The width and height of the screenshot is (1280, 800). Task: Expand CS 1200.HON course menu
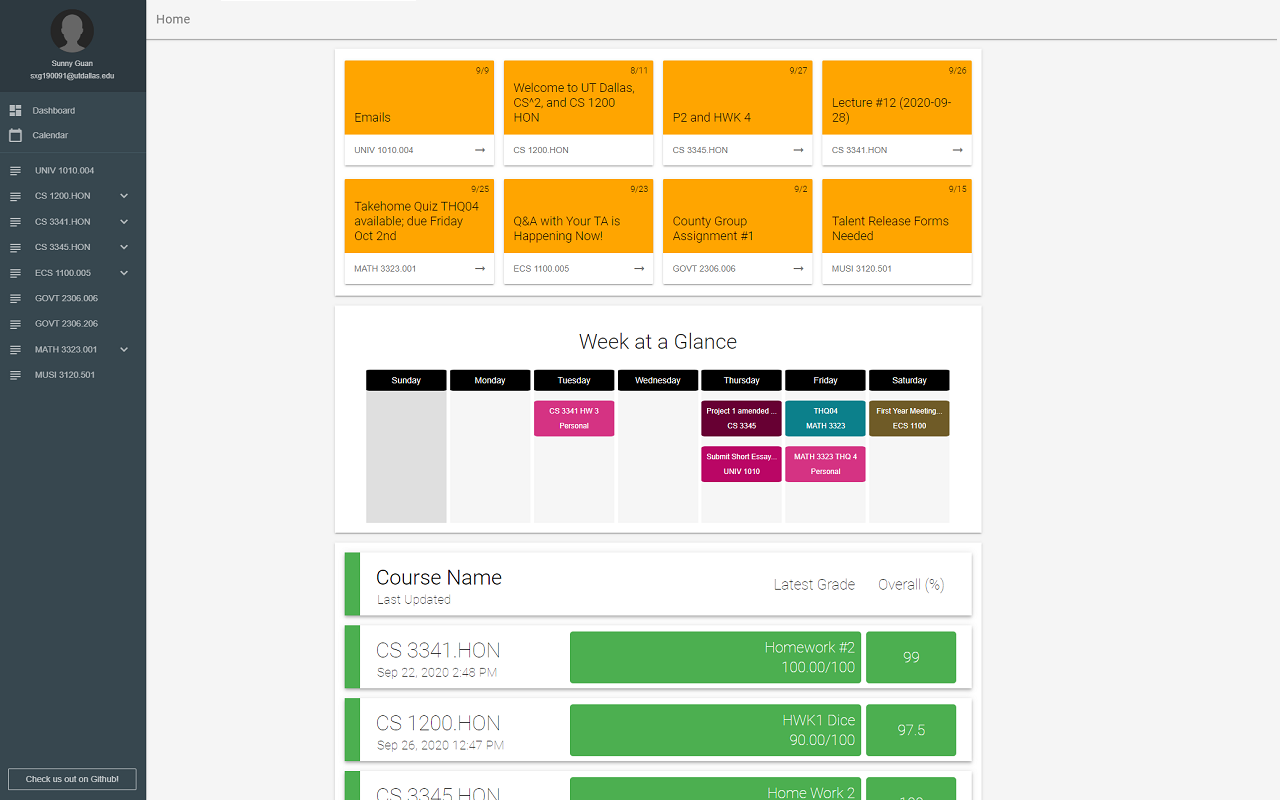pos(124,196)
